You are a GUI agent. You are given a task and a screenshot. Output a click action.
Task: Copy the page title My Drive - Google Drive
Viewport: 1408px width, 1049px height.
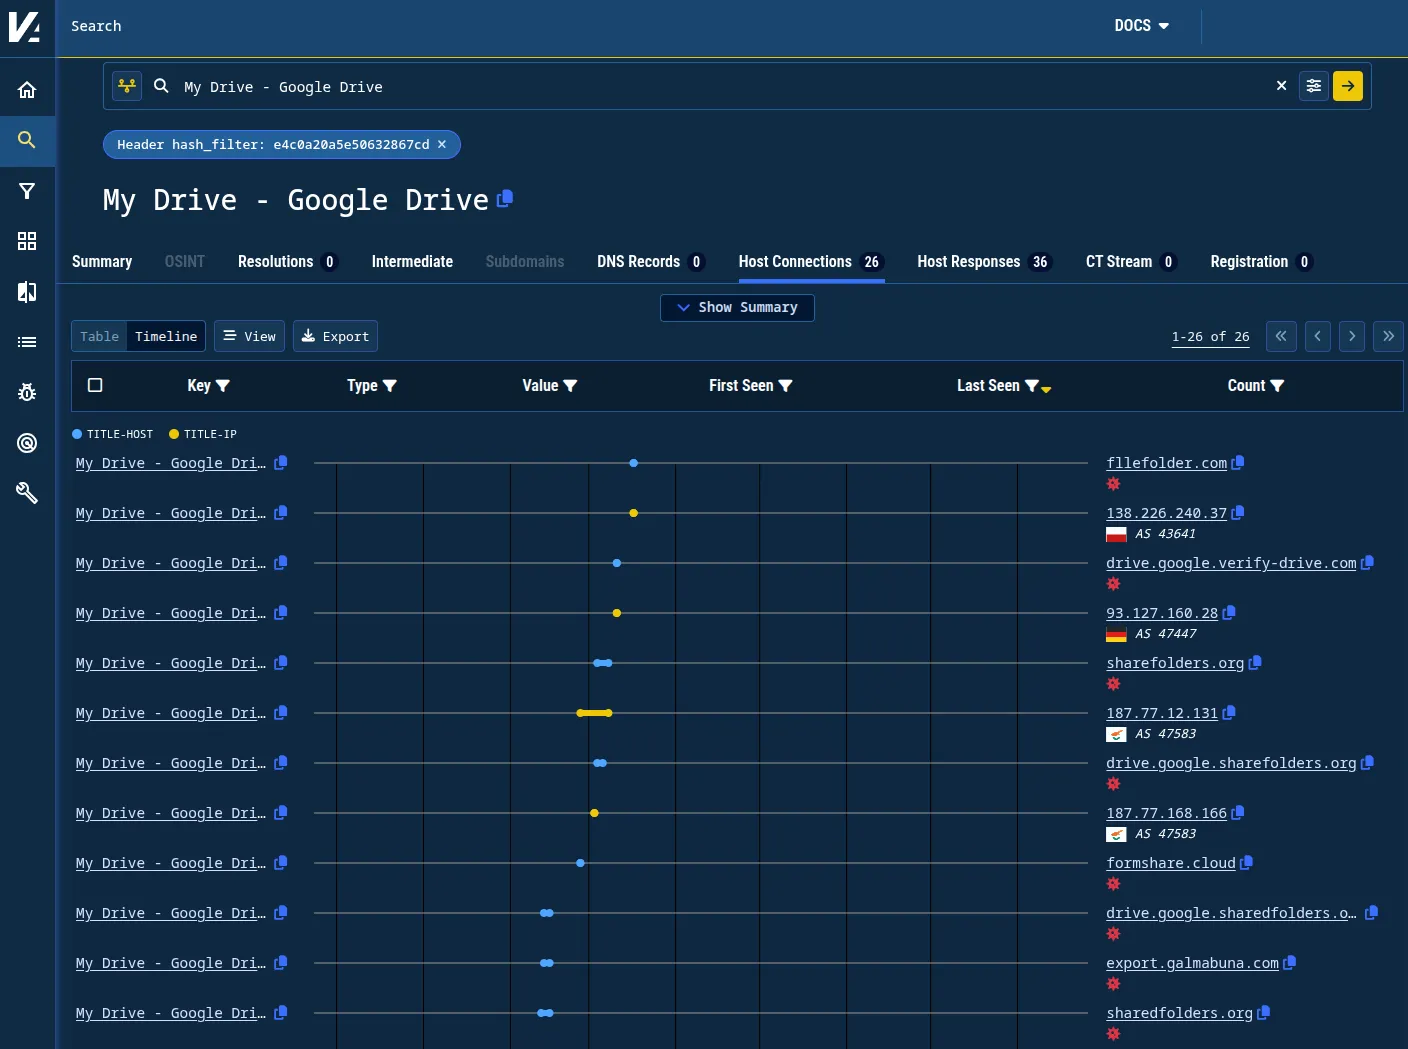(505, 198)
